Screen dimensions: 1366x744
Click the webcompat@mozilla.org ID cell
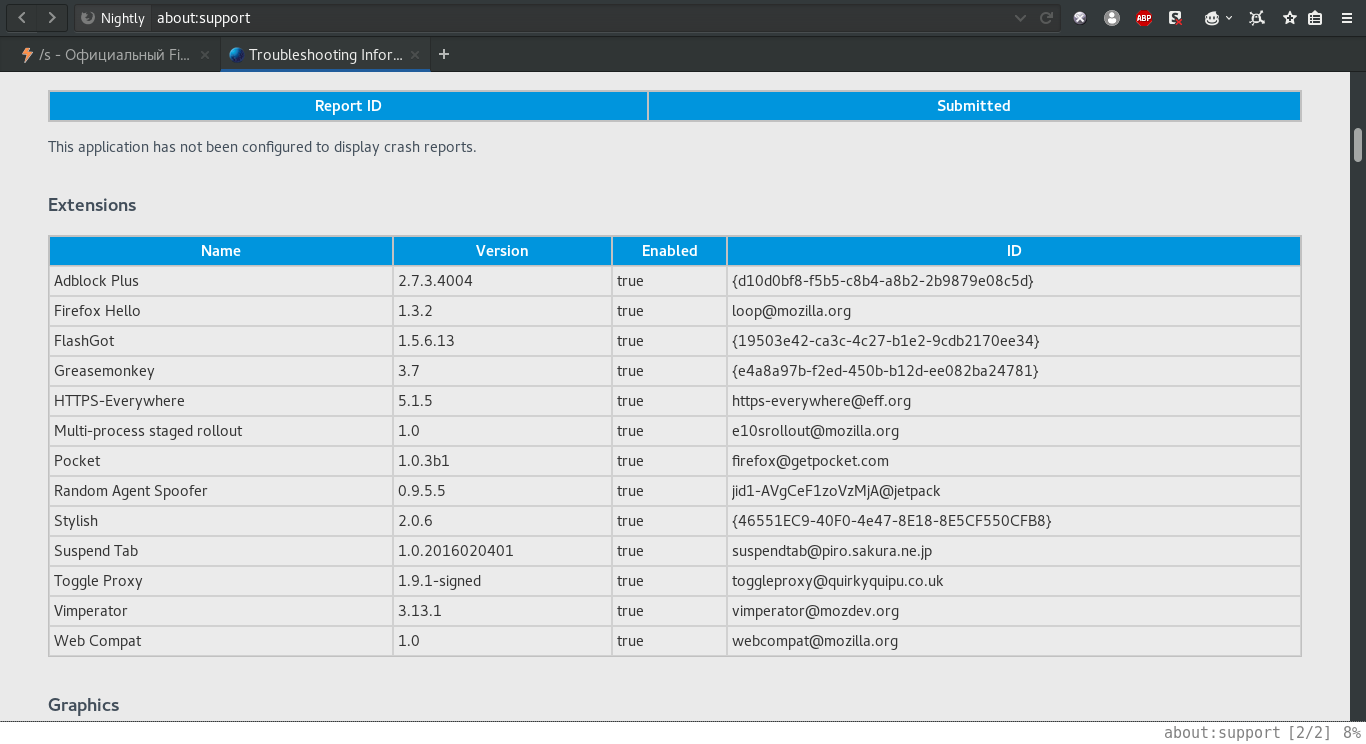click(1014, 641)
